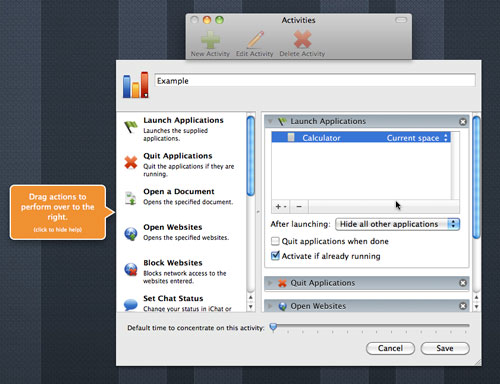Click the Open a Document icon
500x384 pixels.
[130, 198]
